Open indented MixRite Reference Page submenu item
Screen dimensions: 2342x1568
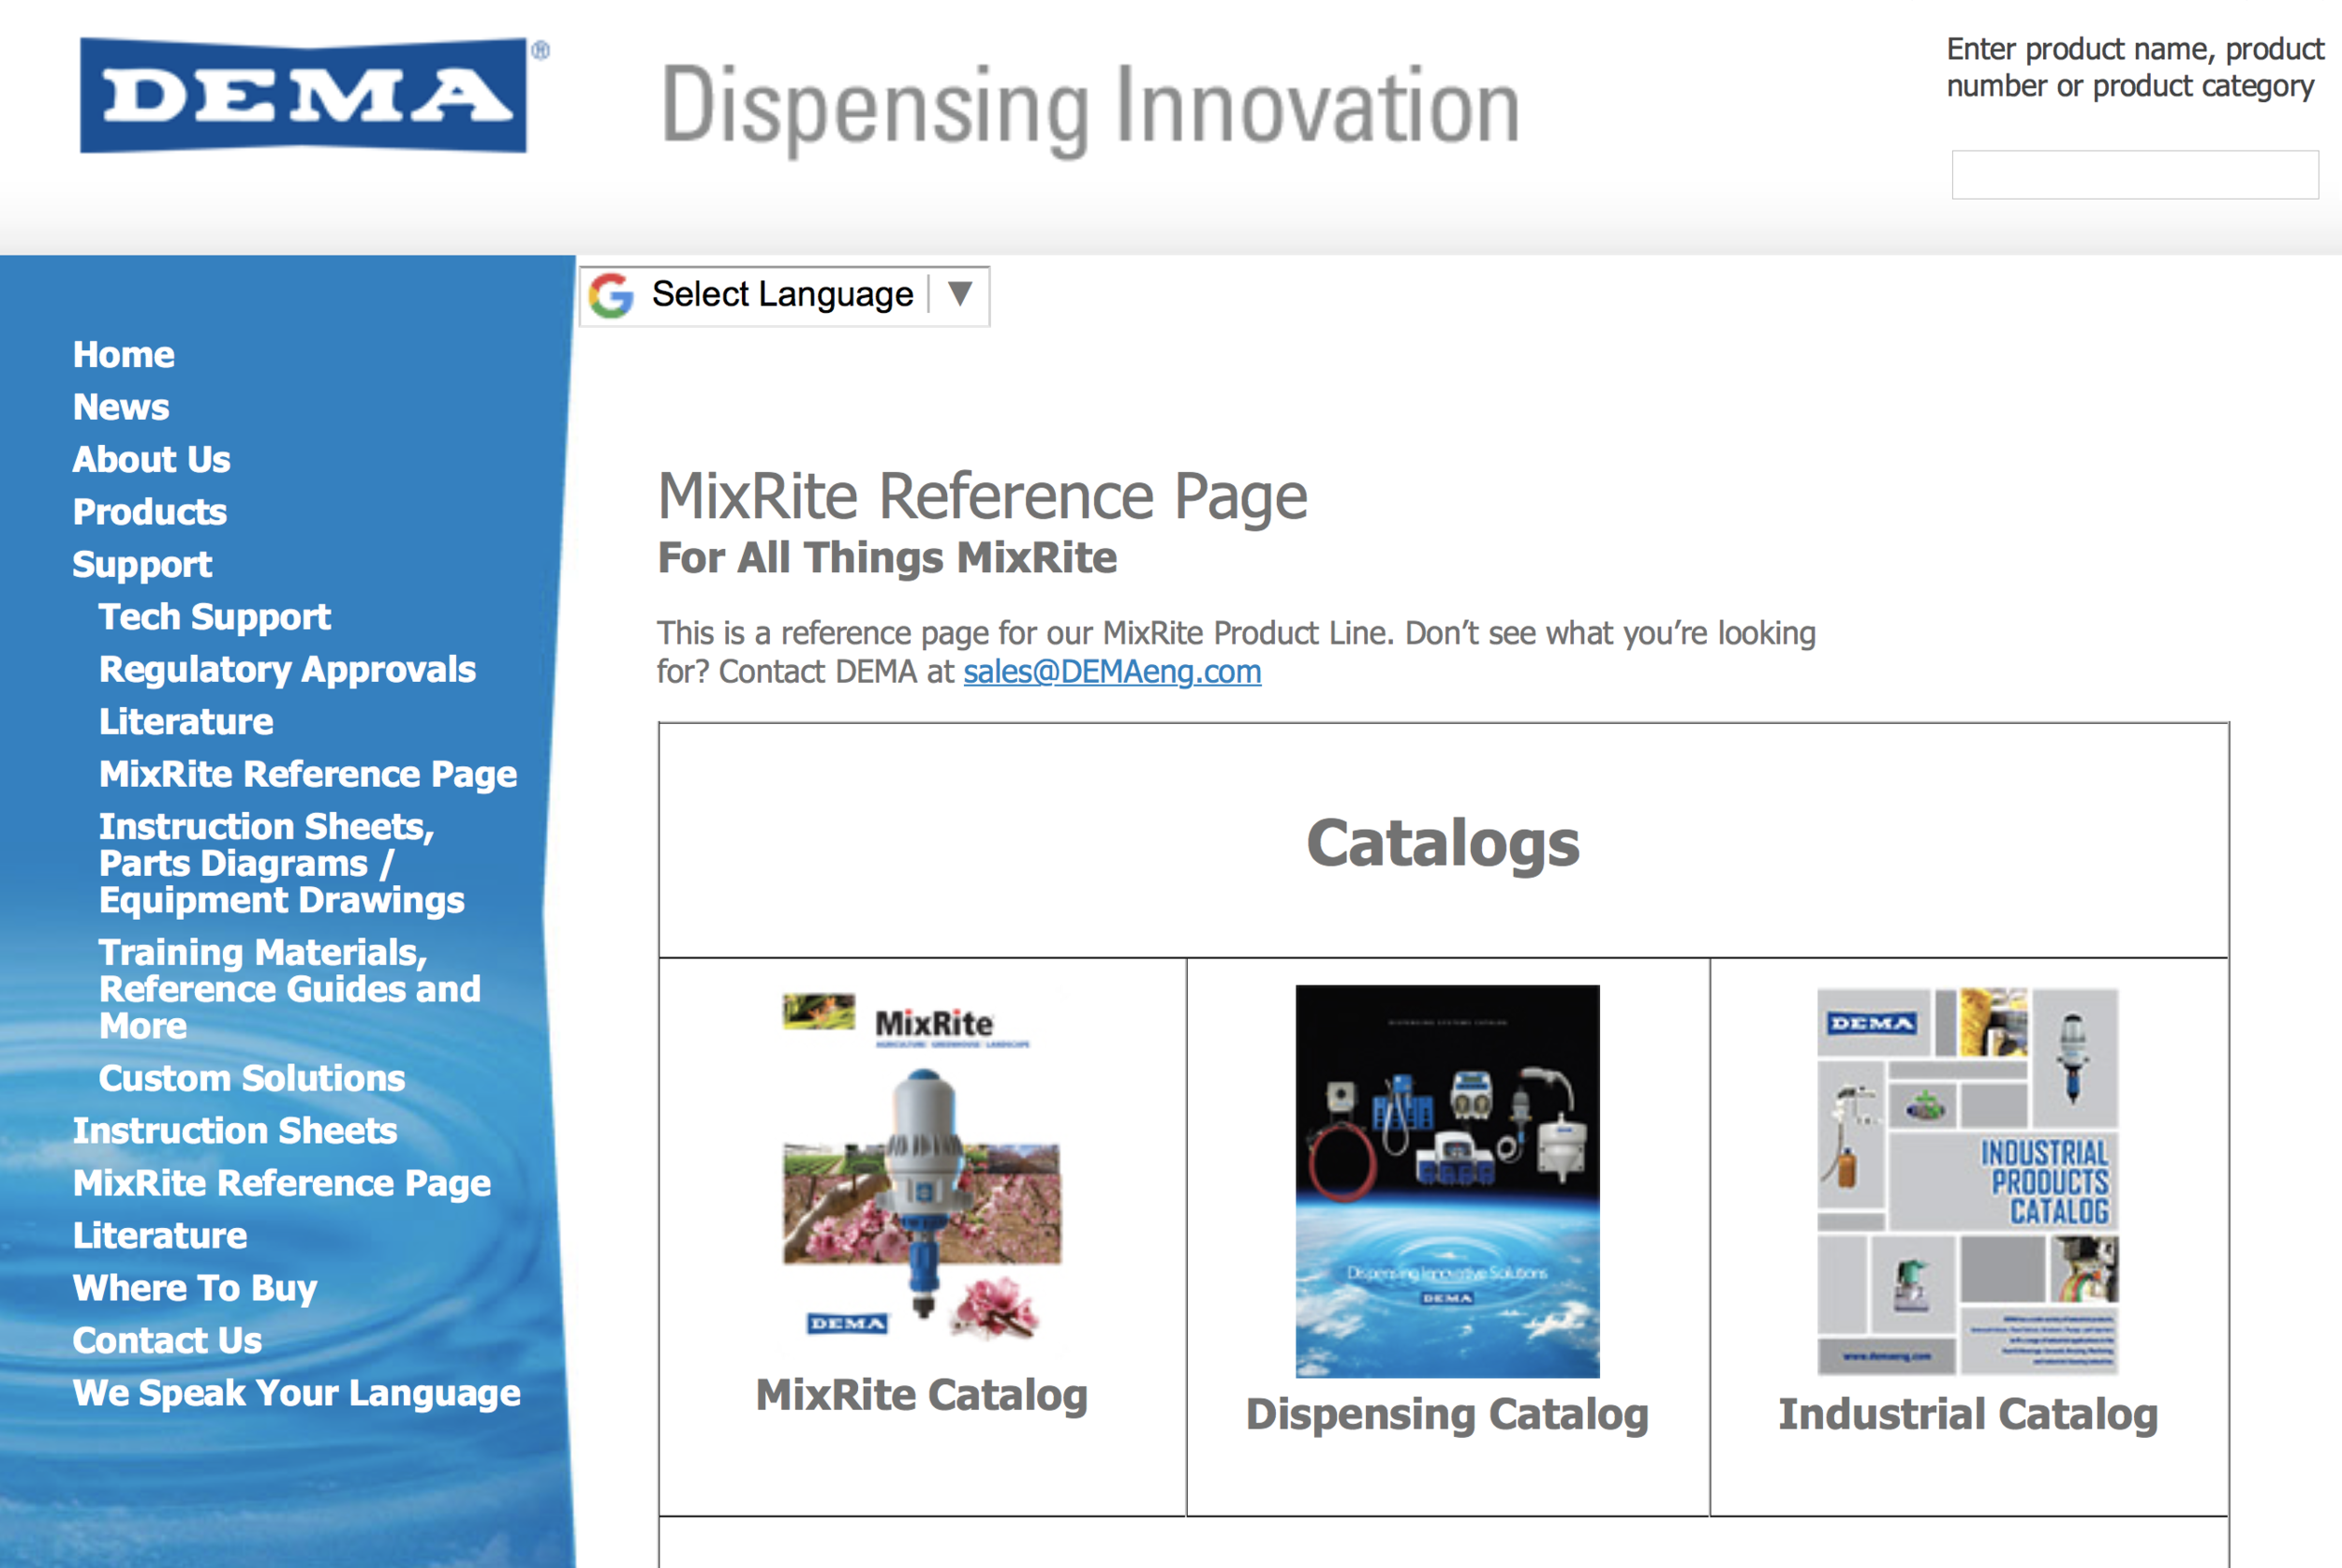[x=308, y=775]
